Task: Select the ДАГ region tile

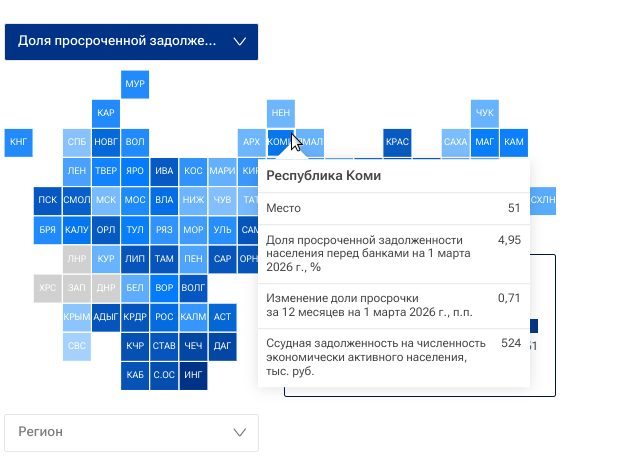Action: pyautogui.click(x=223, y=346)
